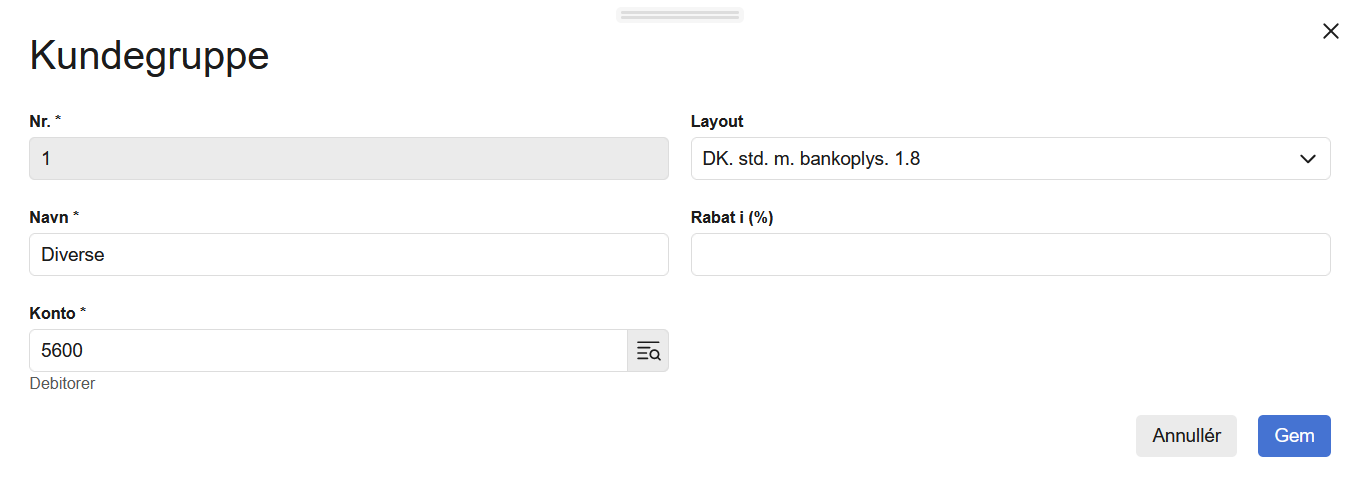Click the Nr. label
The height and width of the screenshot is (486, 1358).
point(41,122)
